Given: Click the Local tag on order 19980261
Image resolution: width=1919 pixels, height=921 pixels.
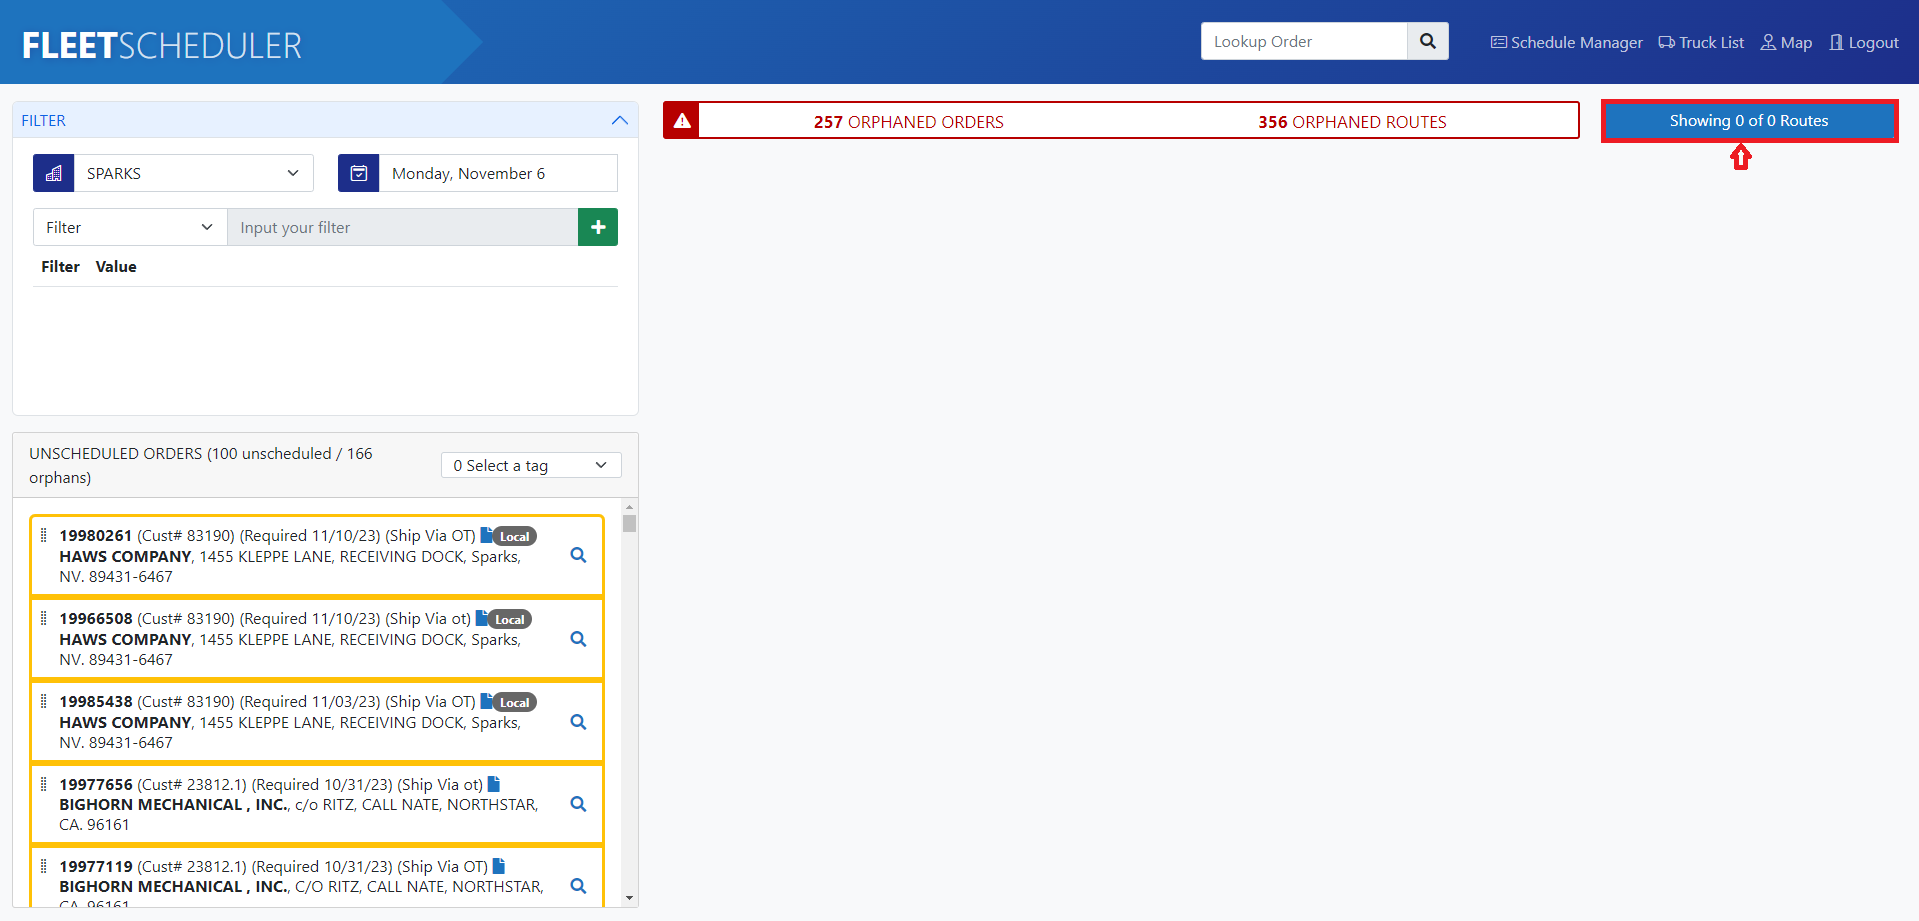Looking at the screenshot, I should [515, 536].
